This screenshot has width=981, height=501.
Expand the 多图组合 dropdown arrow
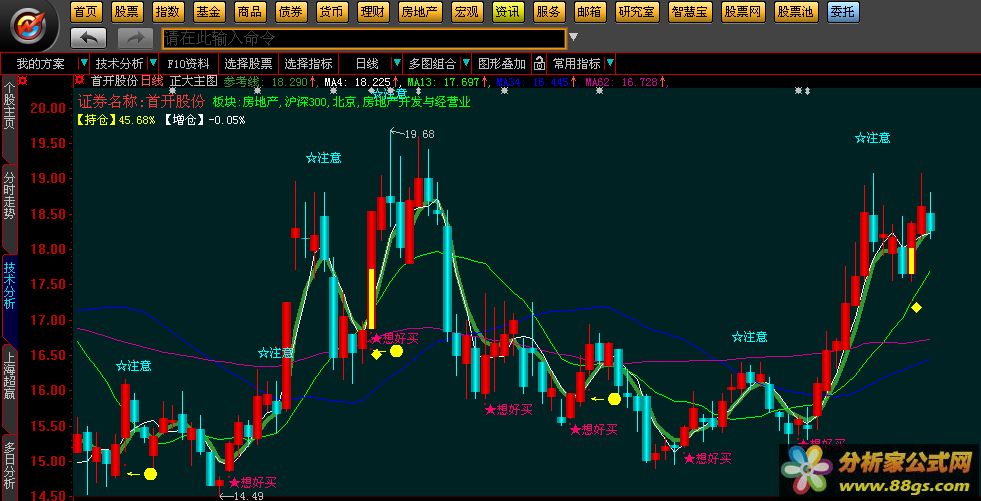pyautogui.click(x=466, y=63)
